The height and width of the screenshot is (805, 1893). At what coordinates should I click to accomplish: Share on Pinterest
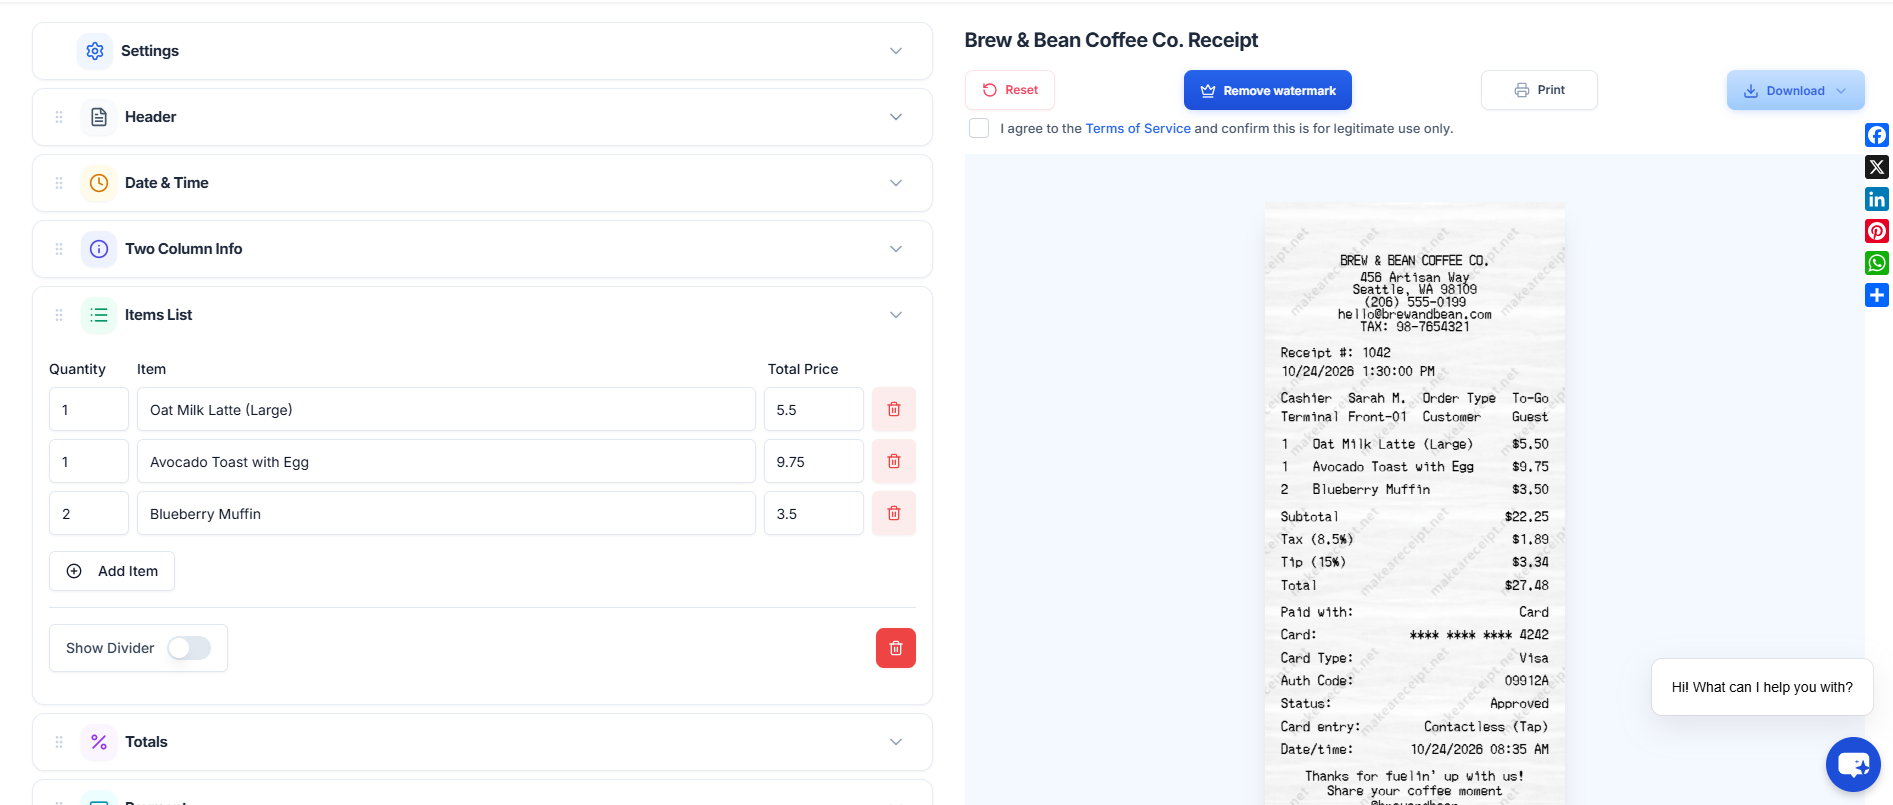[1877, 231]
